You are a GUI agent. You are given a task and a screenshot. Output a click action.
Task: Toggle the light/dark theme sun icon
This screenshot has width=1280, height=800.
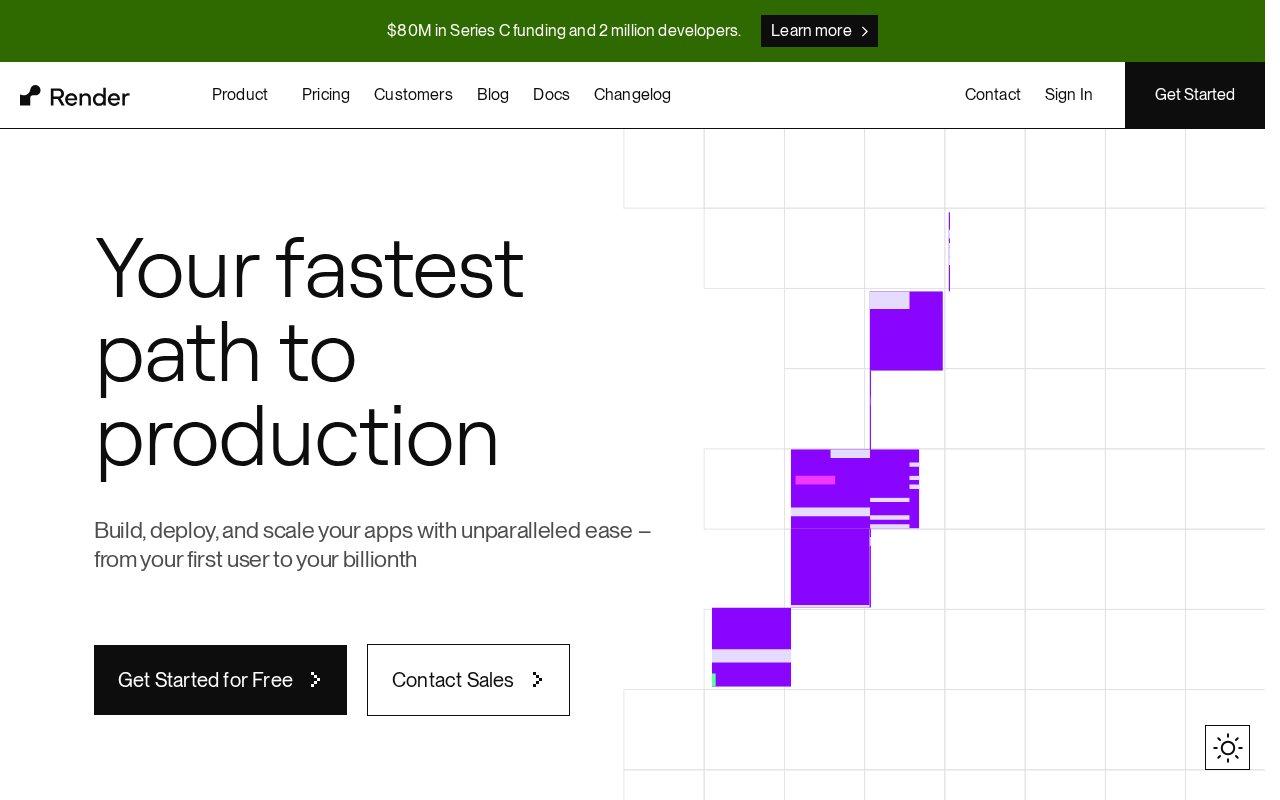pyautogui.click(x=1227, y=747)
